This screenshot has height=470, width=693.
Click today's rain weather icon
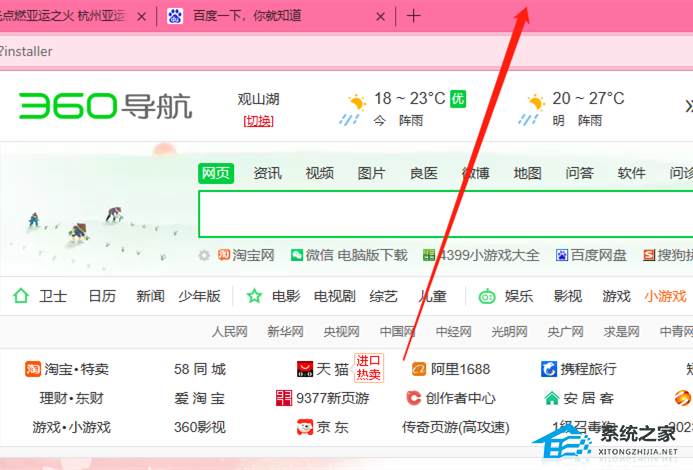coord(353,109)
